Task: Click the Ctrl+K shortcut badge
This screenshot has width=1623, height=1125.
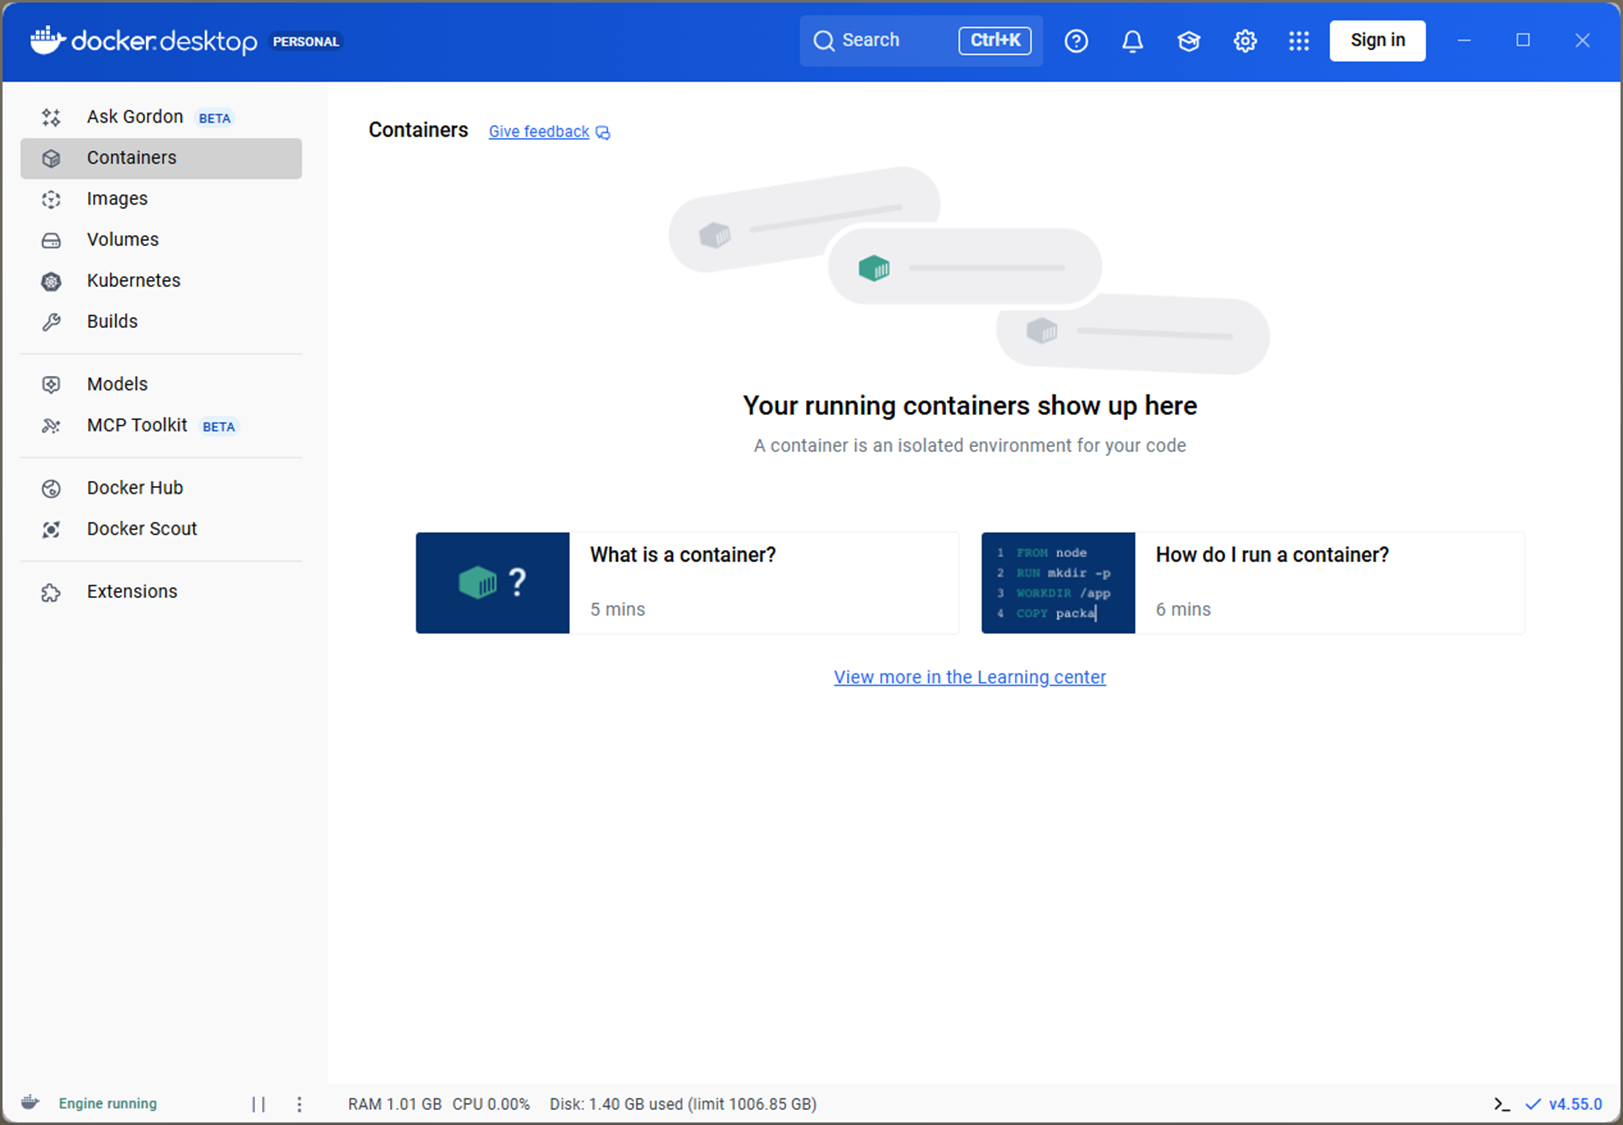Action: 995,41
